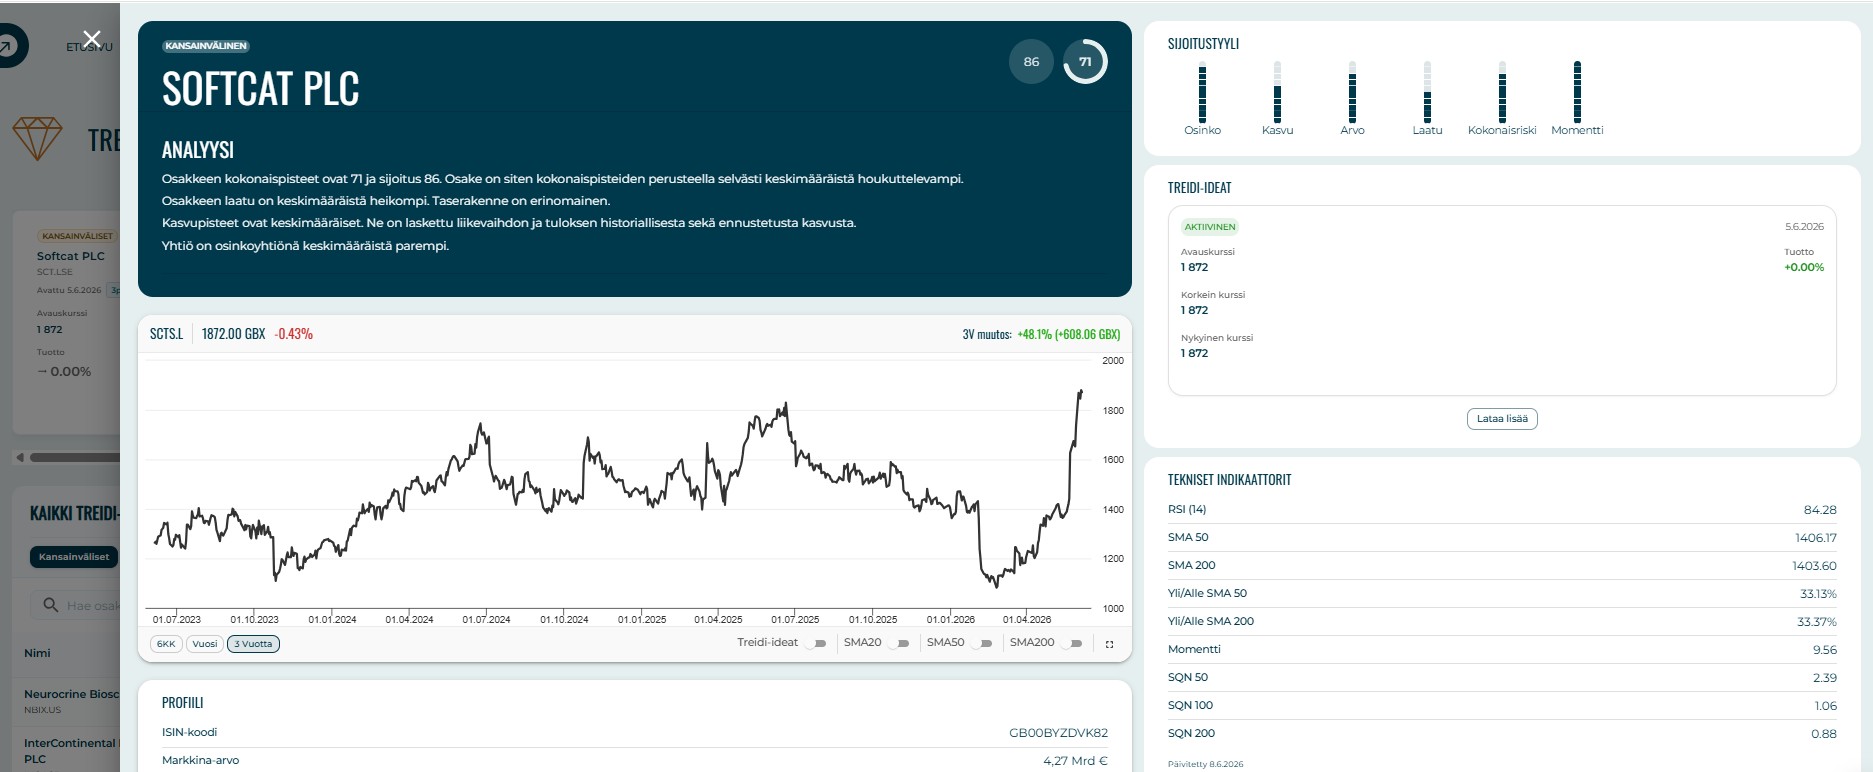Click the trade idea date 5.6.2026

[1804, 227]
